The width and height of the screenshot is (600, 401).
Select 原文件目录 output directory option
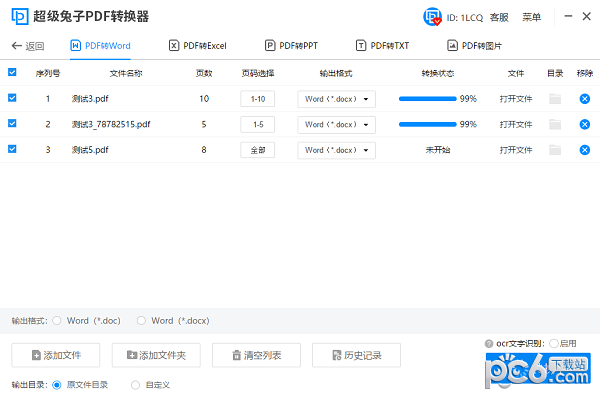point(57,385)
